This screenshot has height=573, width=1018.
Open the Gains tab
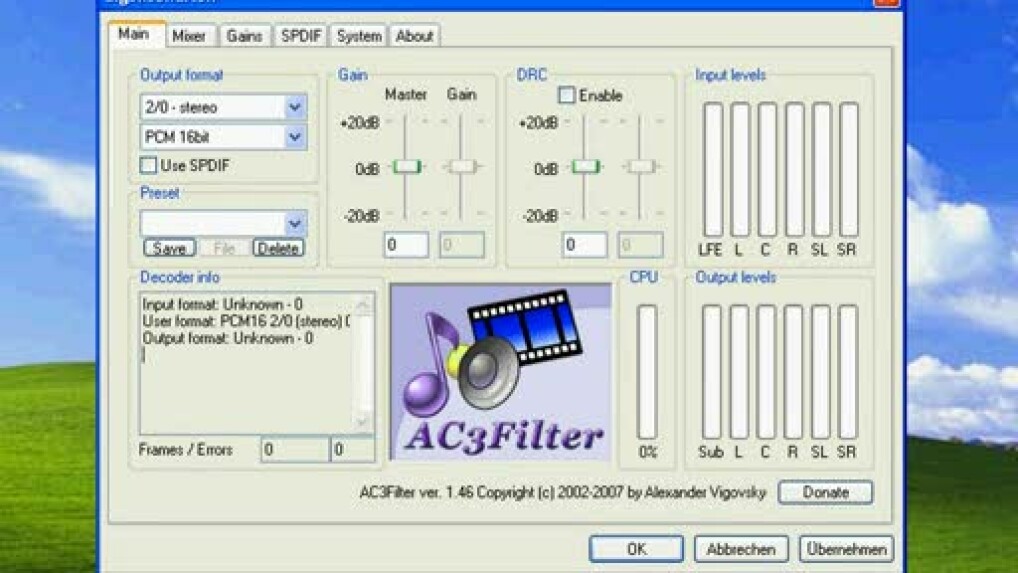click(x=244, y=36)
